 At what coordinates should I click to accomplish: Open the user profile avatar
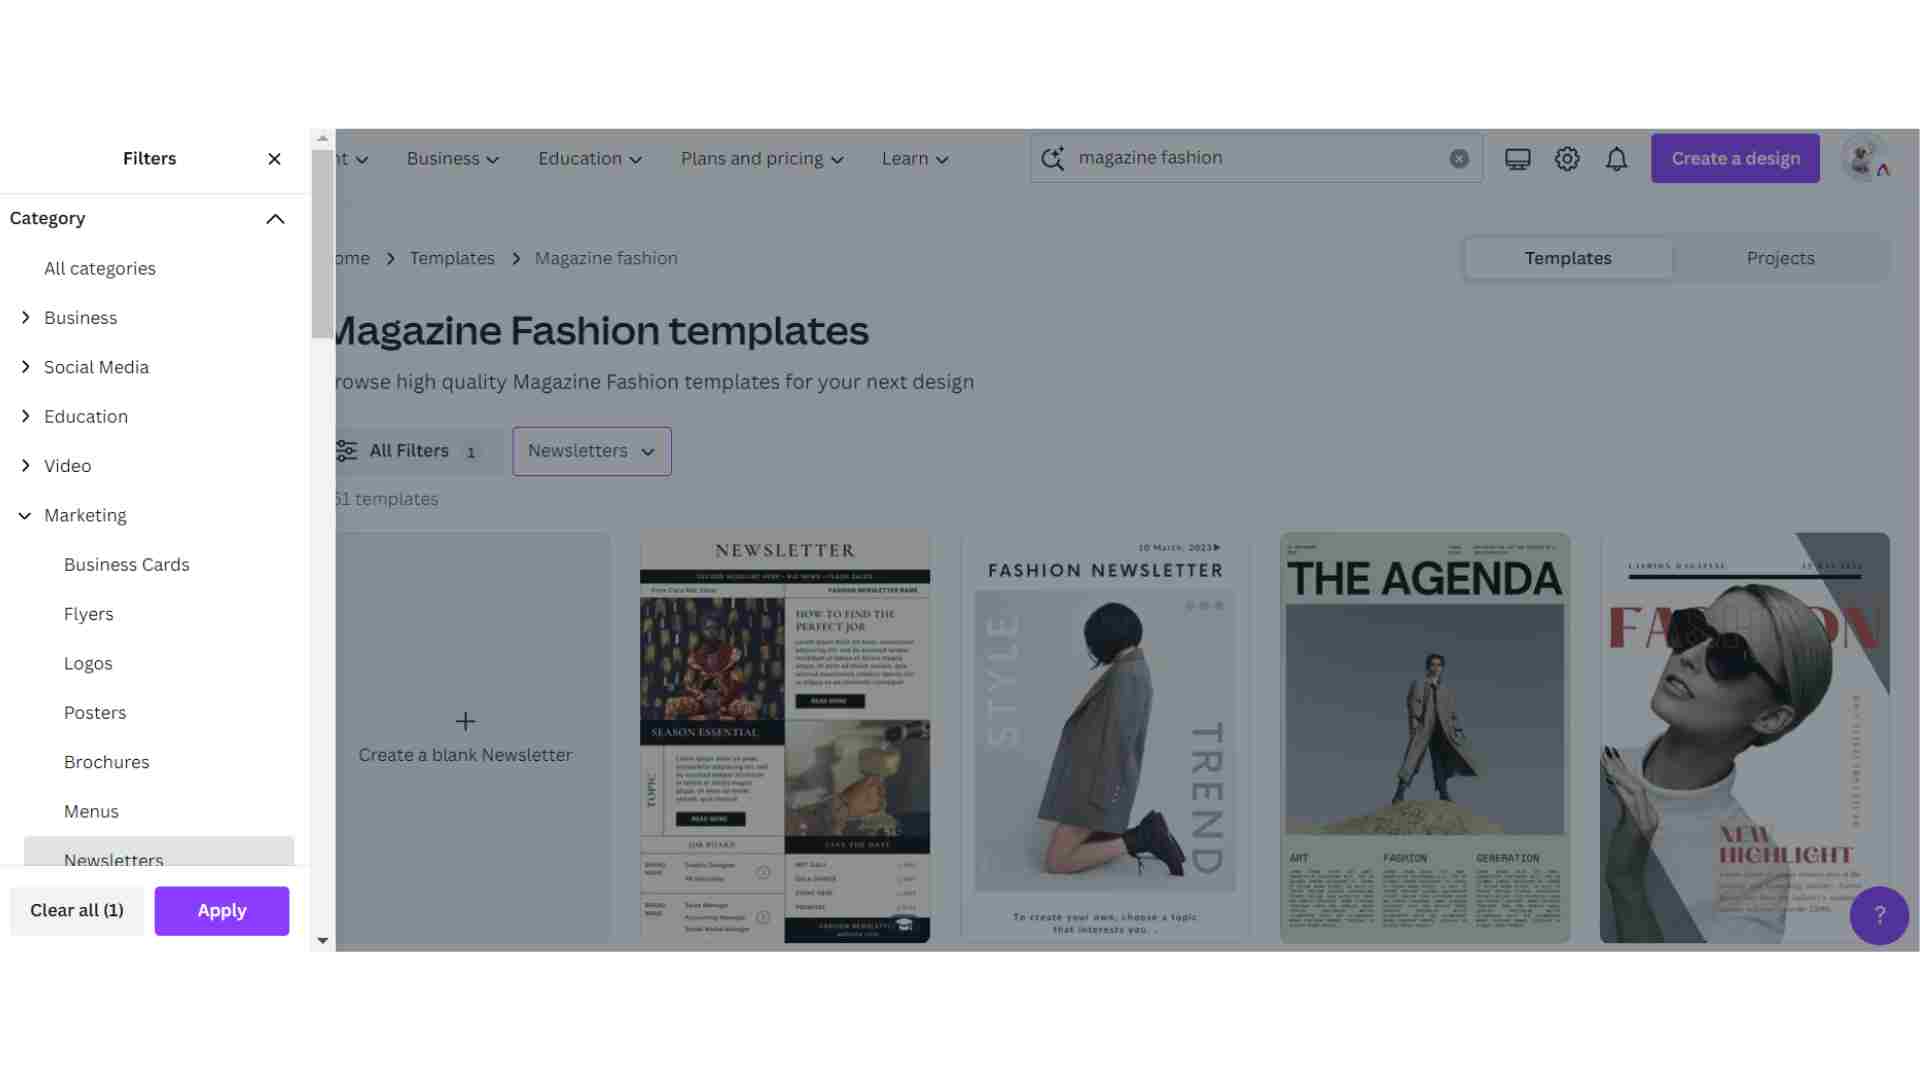tap(1863, 159)
